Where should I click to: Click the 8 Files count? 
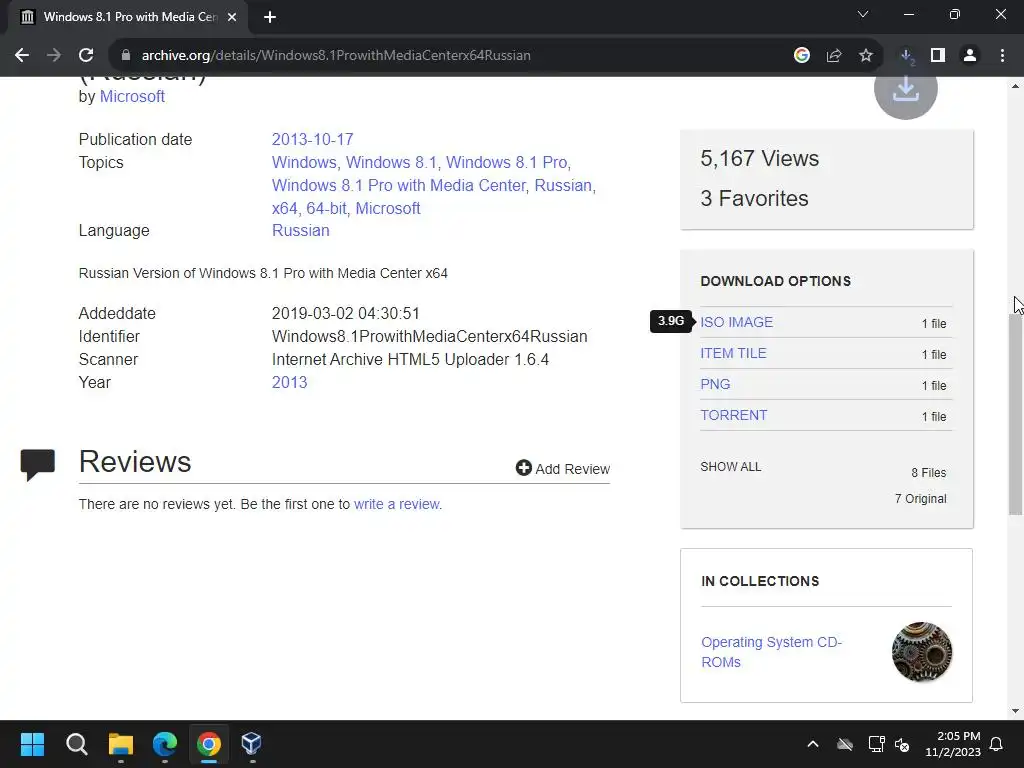coord(929,473)
